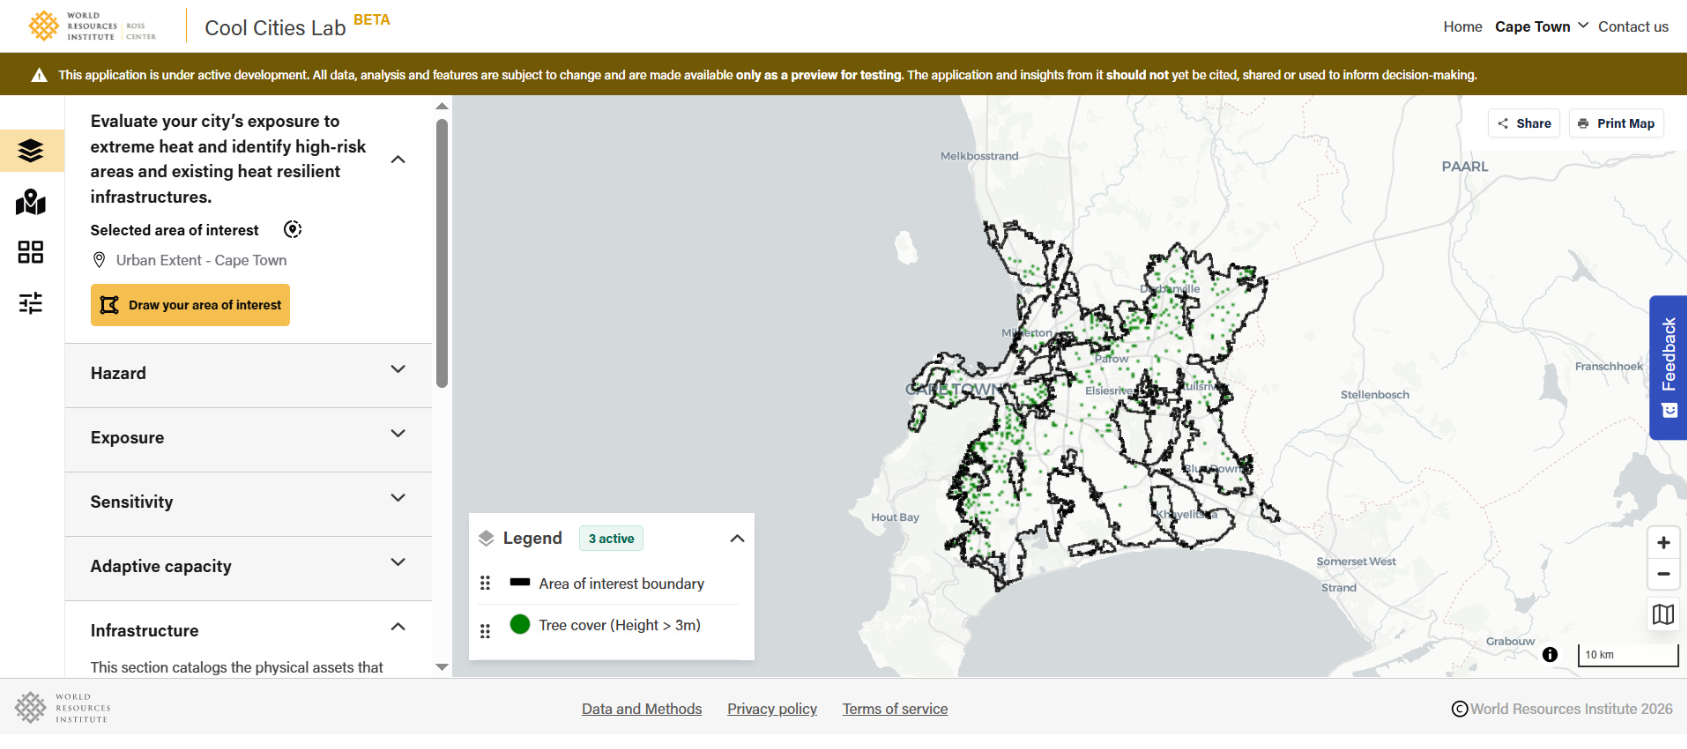Click the green Tree cover swatch

(520, 625)
